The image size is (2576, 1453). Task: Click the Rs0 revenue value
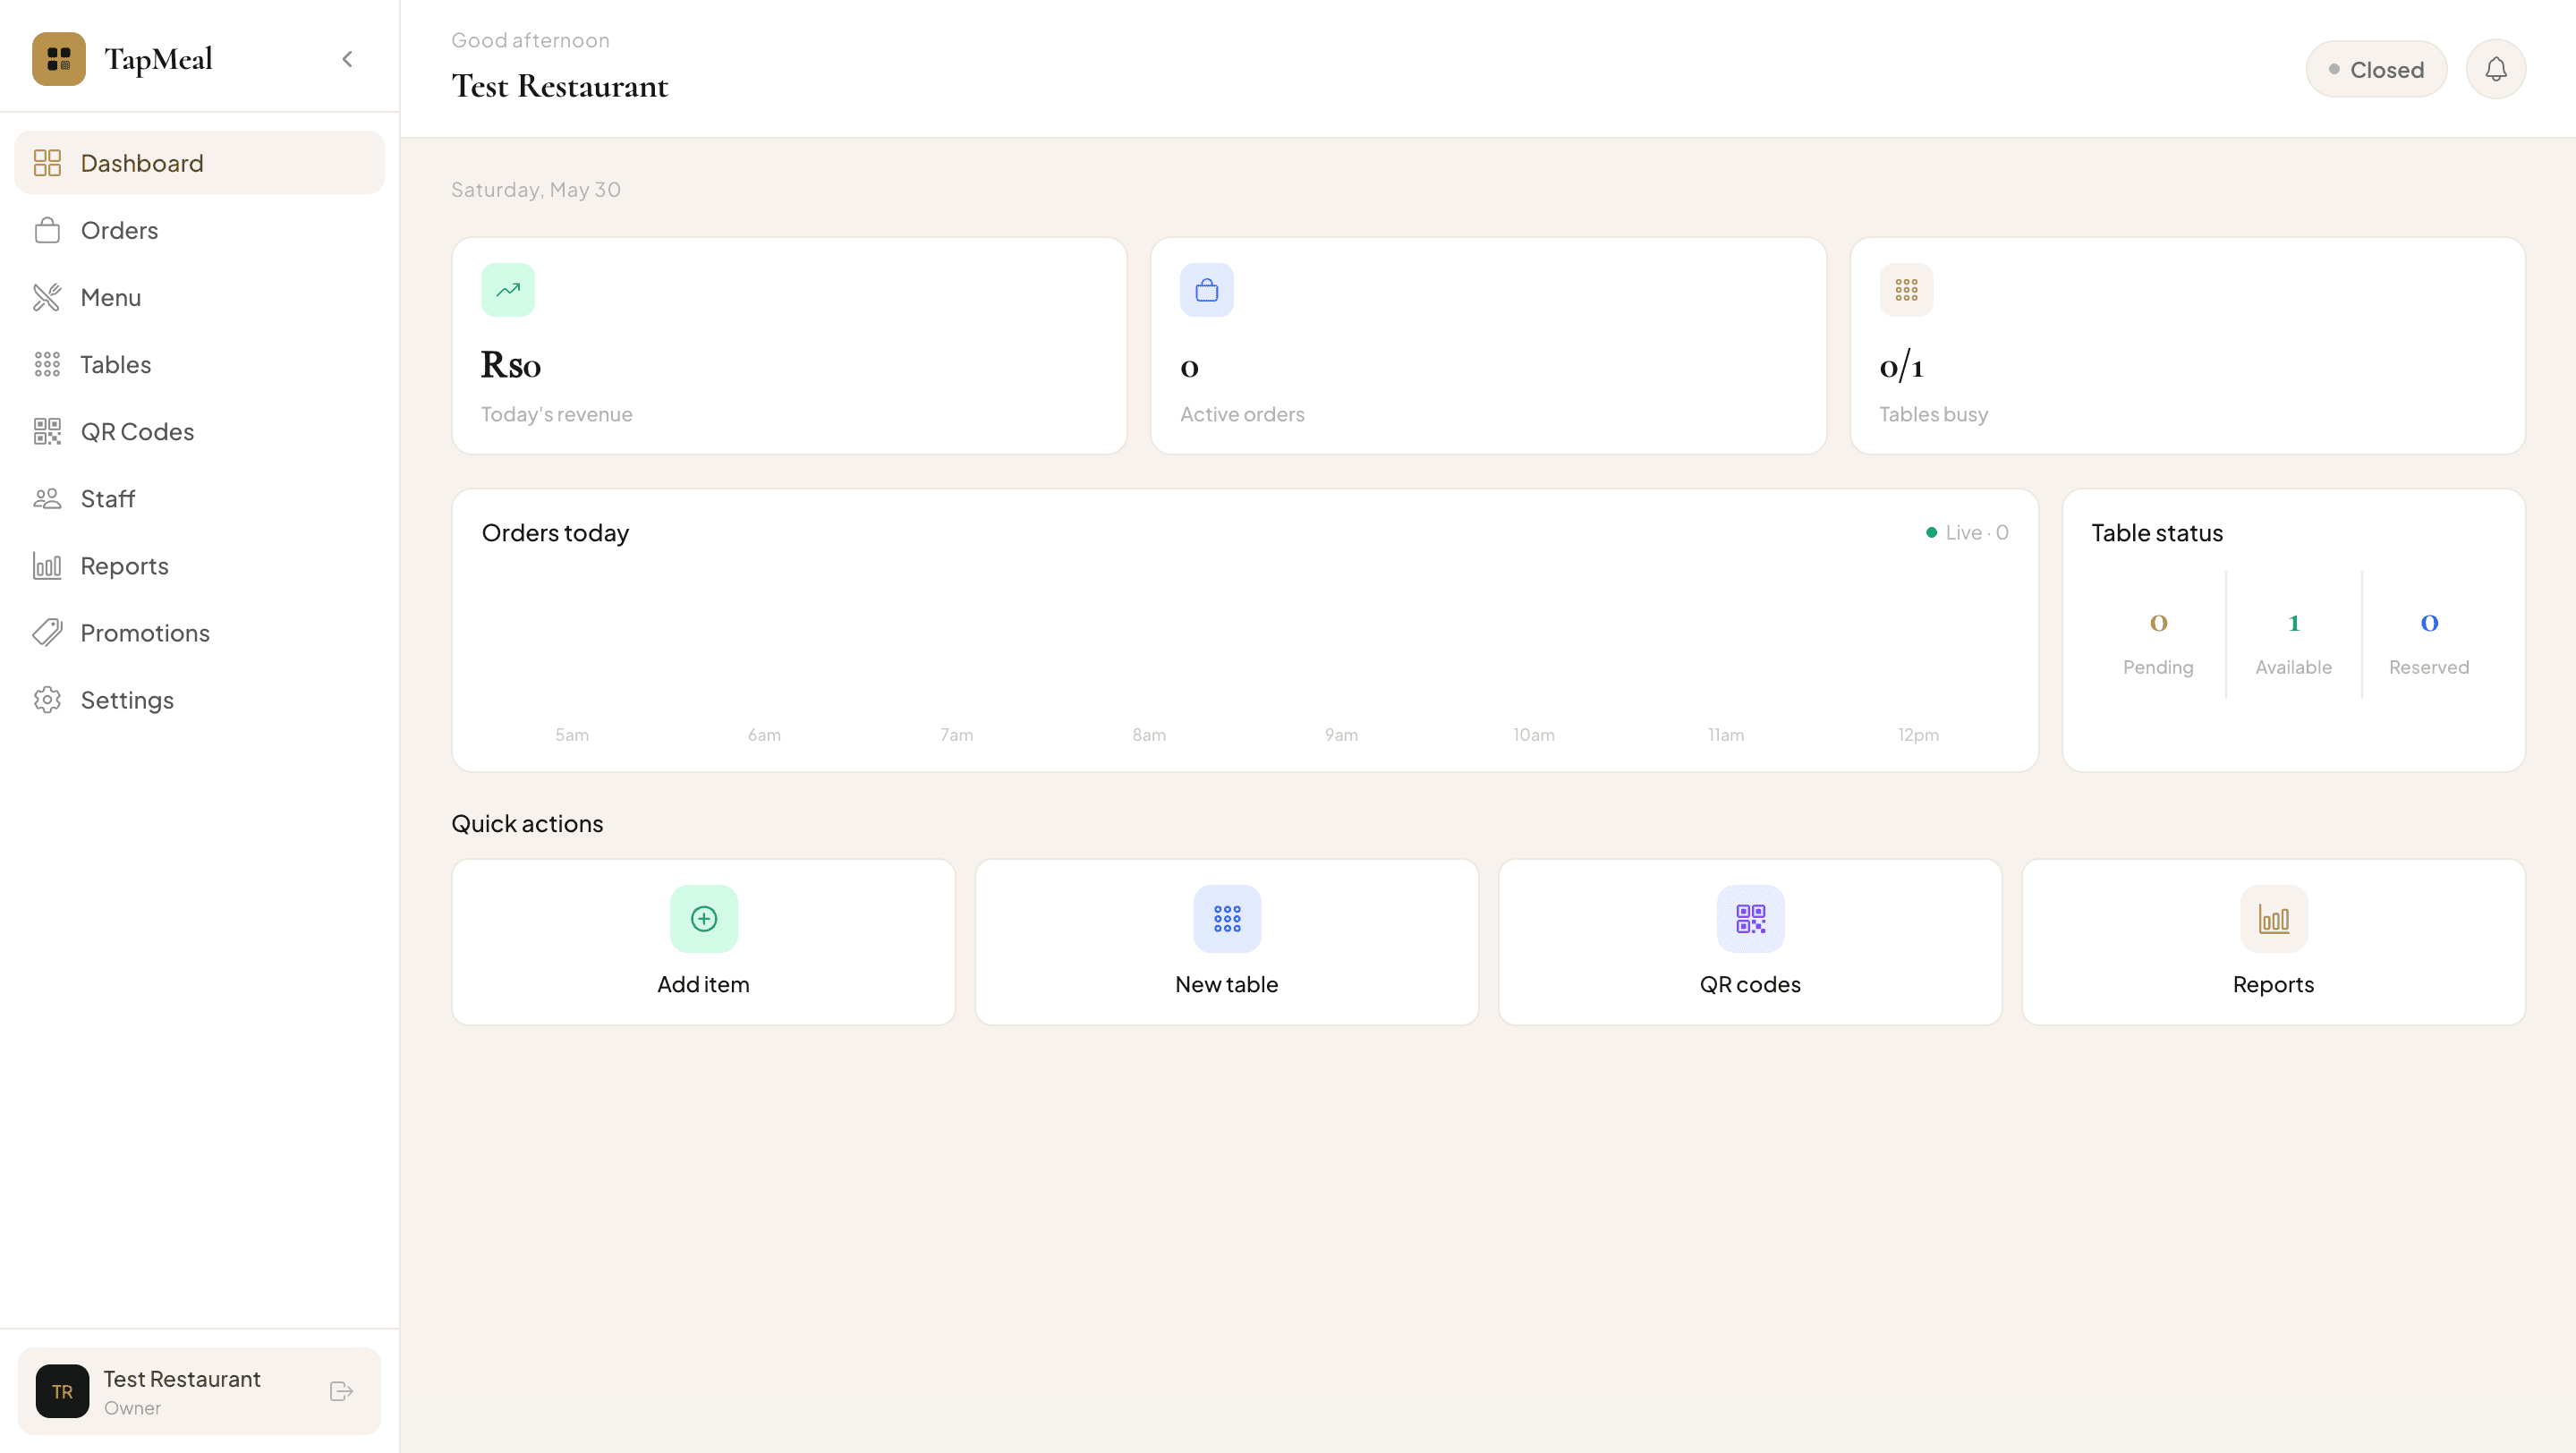(511, 365)
